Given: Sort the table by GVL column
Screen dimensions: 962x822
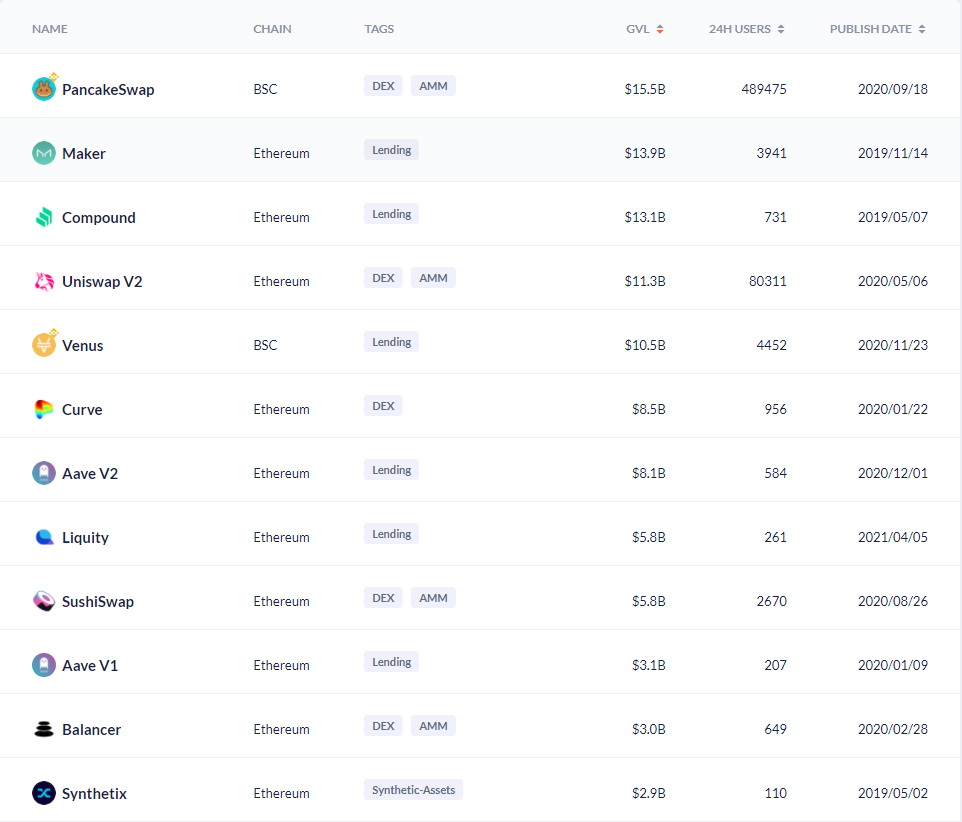Looking at the screenshot, I should (x=660, y=29).
